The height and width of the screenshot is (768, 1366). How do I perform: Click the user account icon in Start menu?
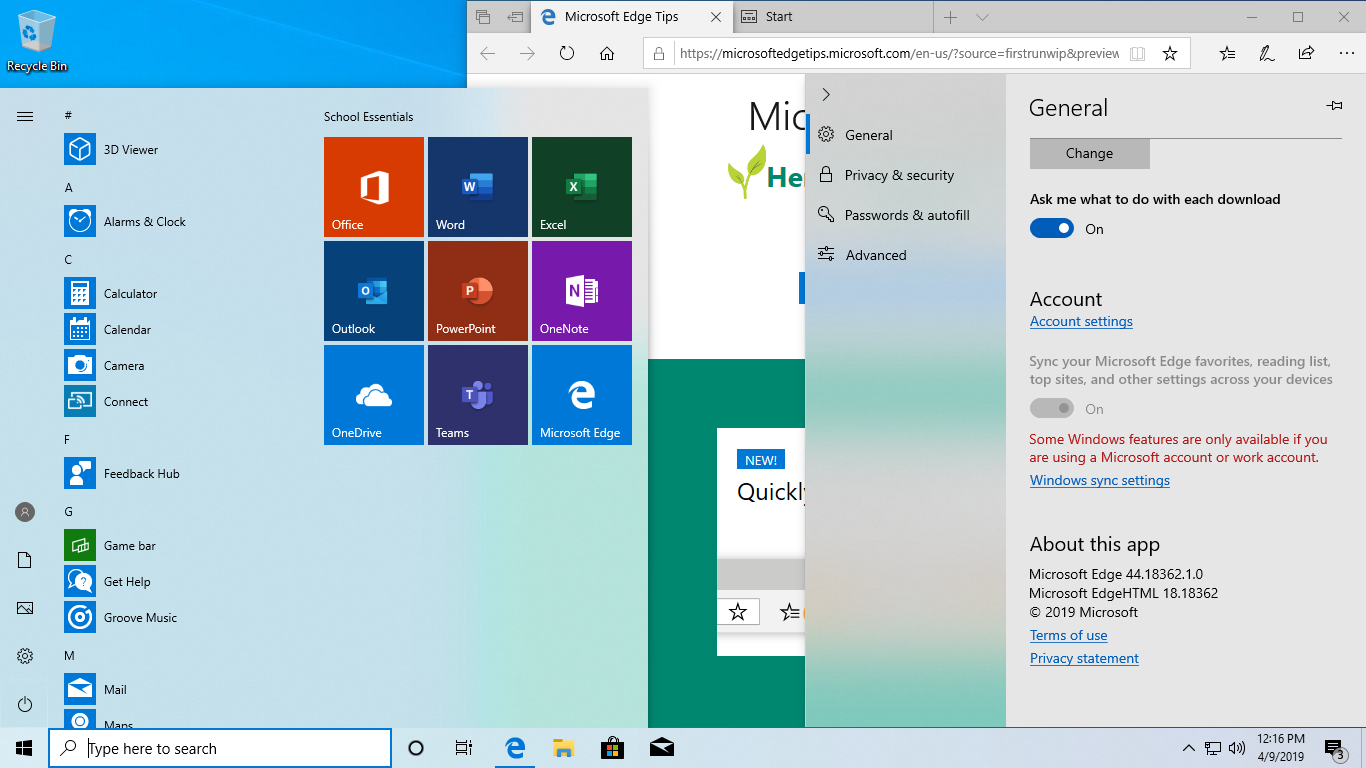pos(25,512)
